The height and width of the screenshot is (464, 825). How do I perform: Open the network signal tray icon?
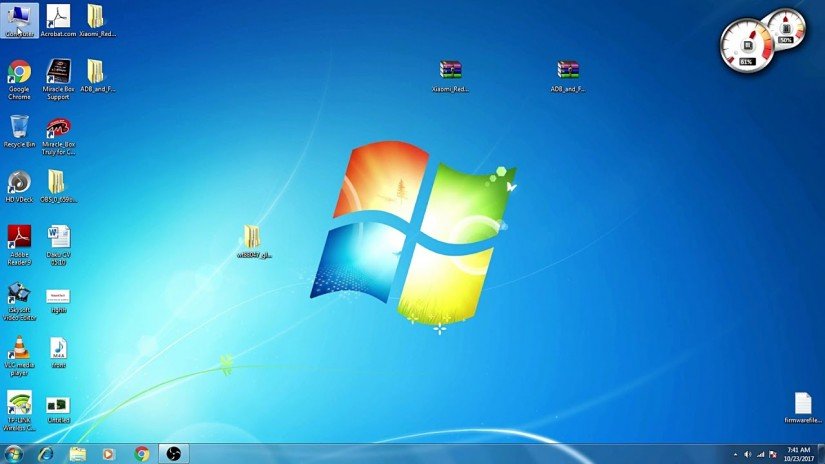[x=760, y=455]
